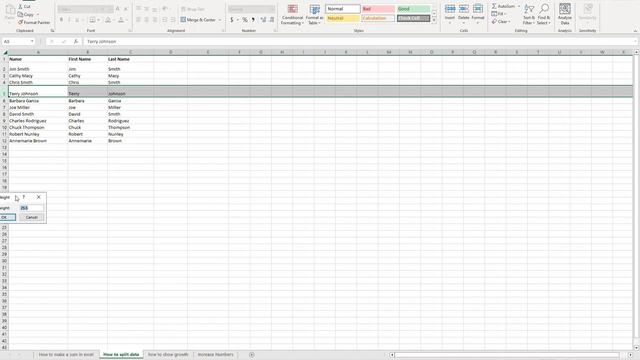Activate the Format Painter
This screenshot has height=360, width=640.
click(x=34, y=22)
